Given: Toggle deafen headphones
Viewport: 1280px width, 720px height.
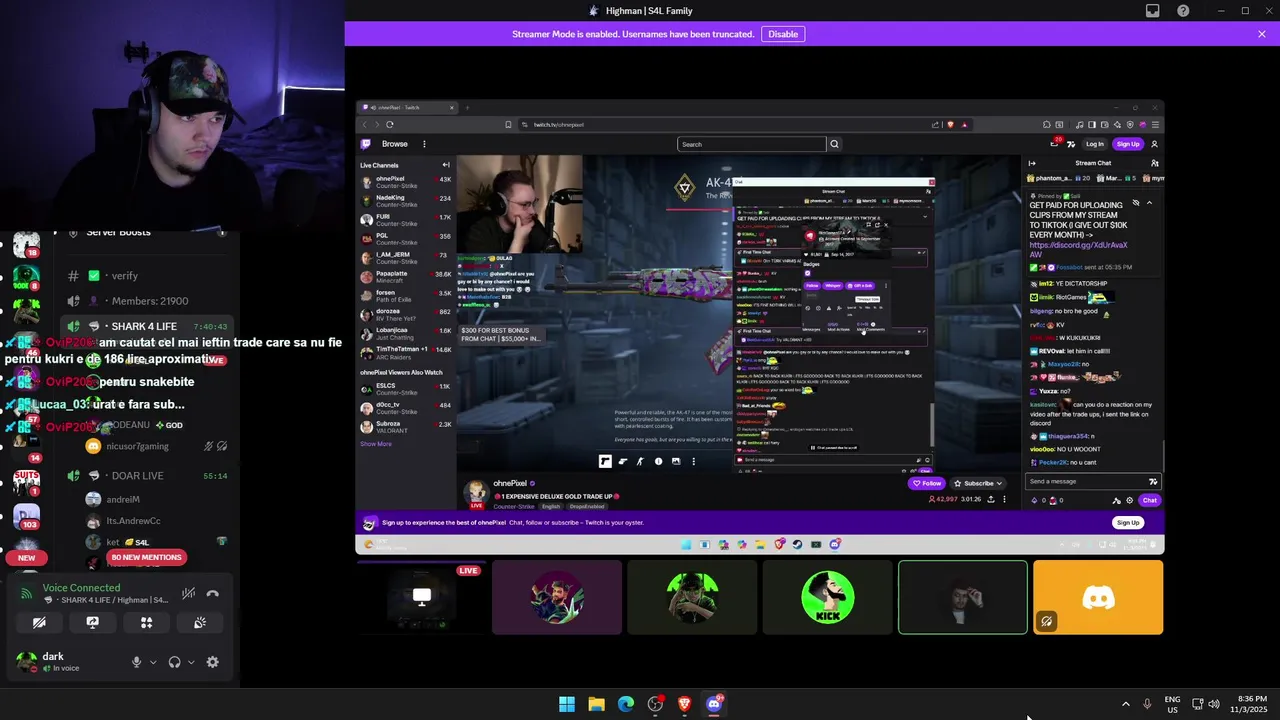Looking at the screenshot, I should [175, 662].
